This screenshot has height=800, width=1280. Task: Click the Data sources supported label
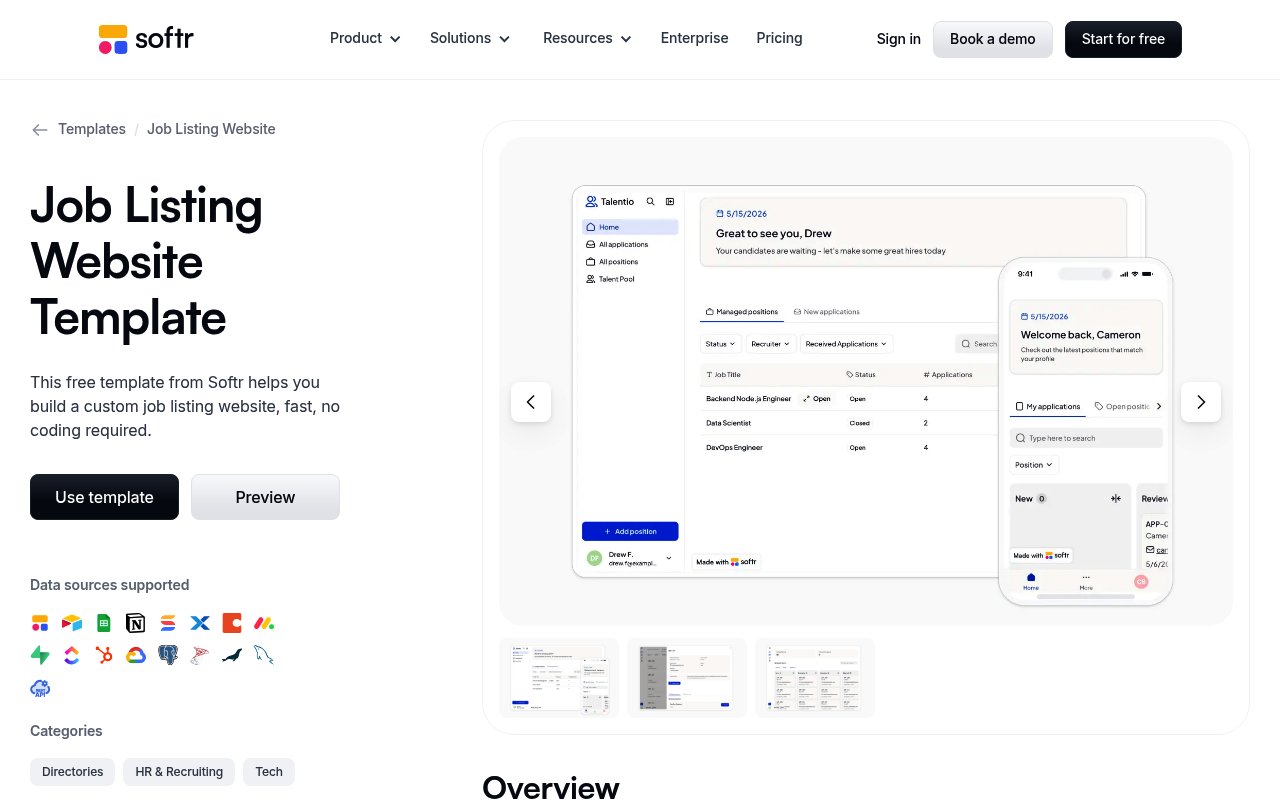109,585
